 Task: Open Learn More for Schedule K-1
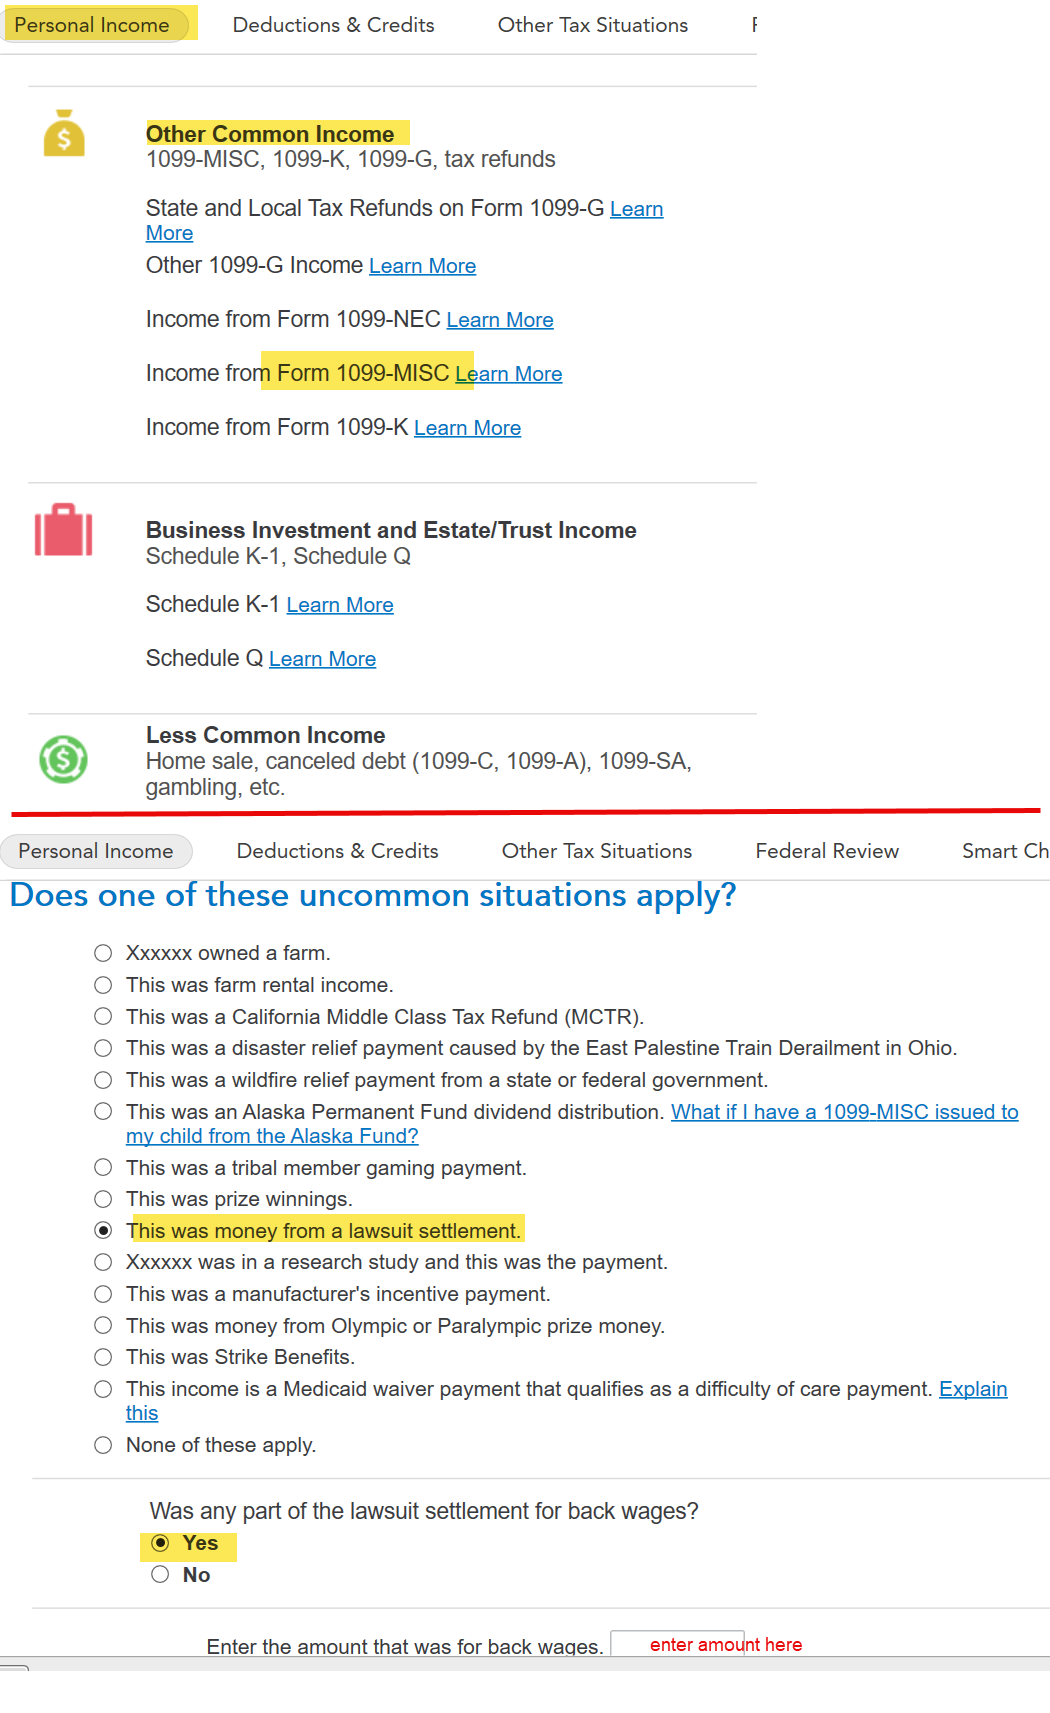(340, 605)
